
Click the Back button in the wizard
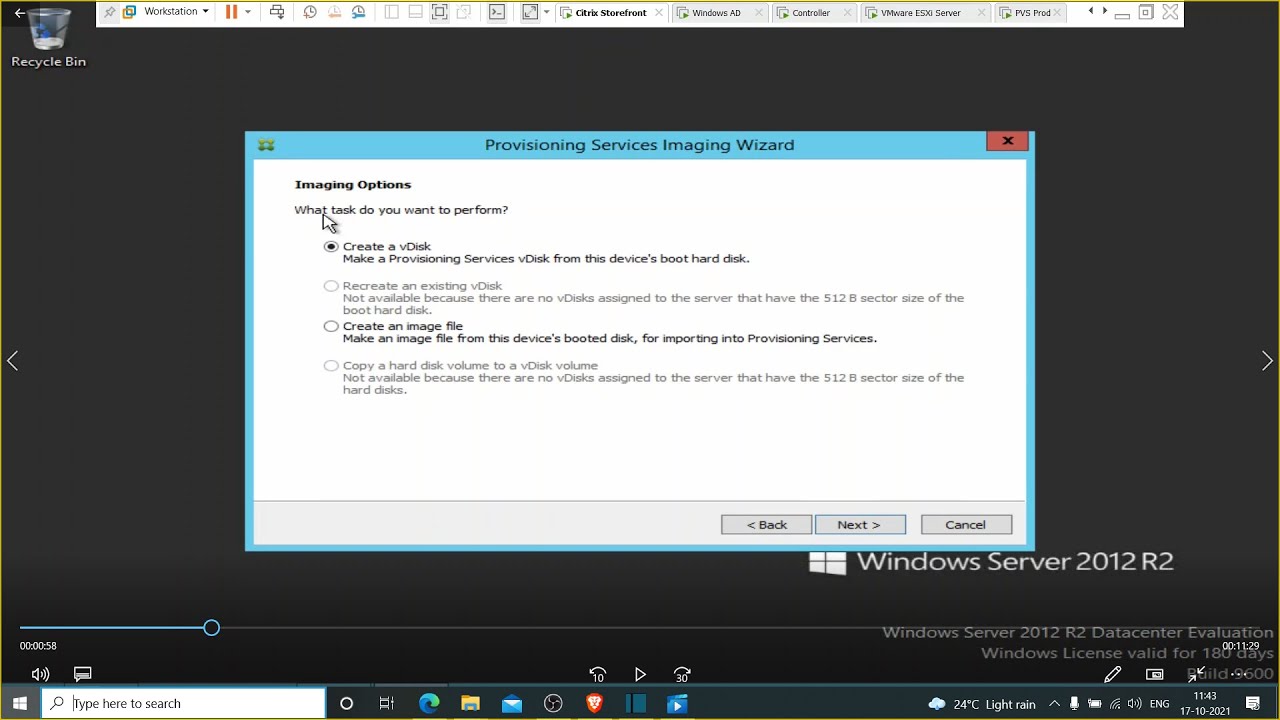(766, 525)
